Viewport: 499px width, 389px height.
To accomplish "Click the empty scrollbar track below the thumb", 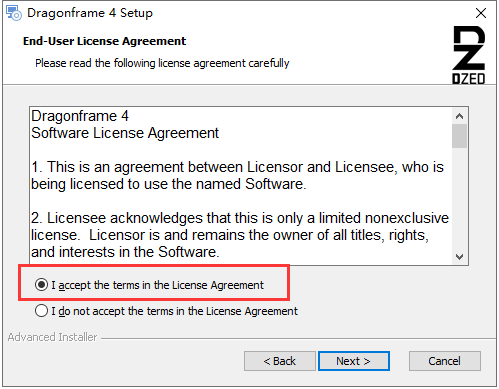I will (460, 198).
